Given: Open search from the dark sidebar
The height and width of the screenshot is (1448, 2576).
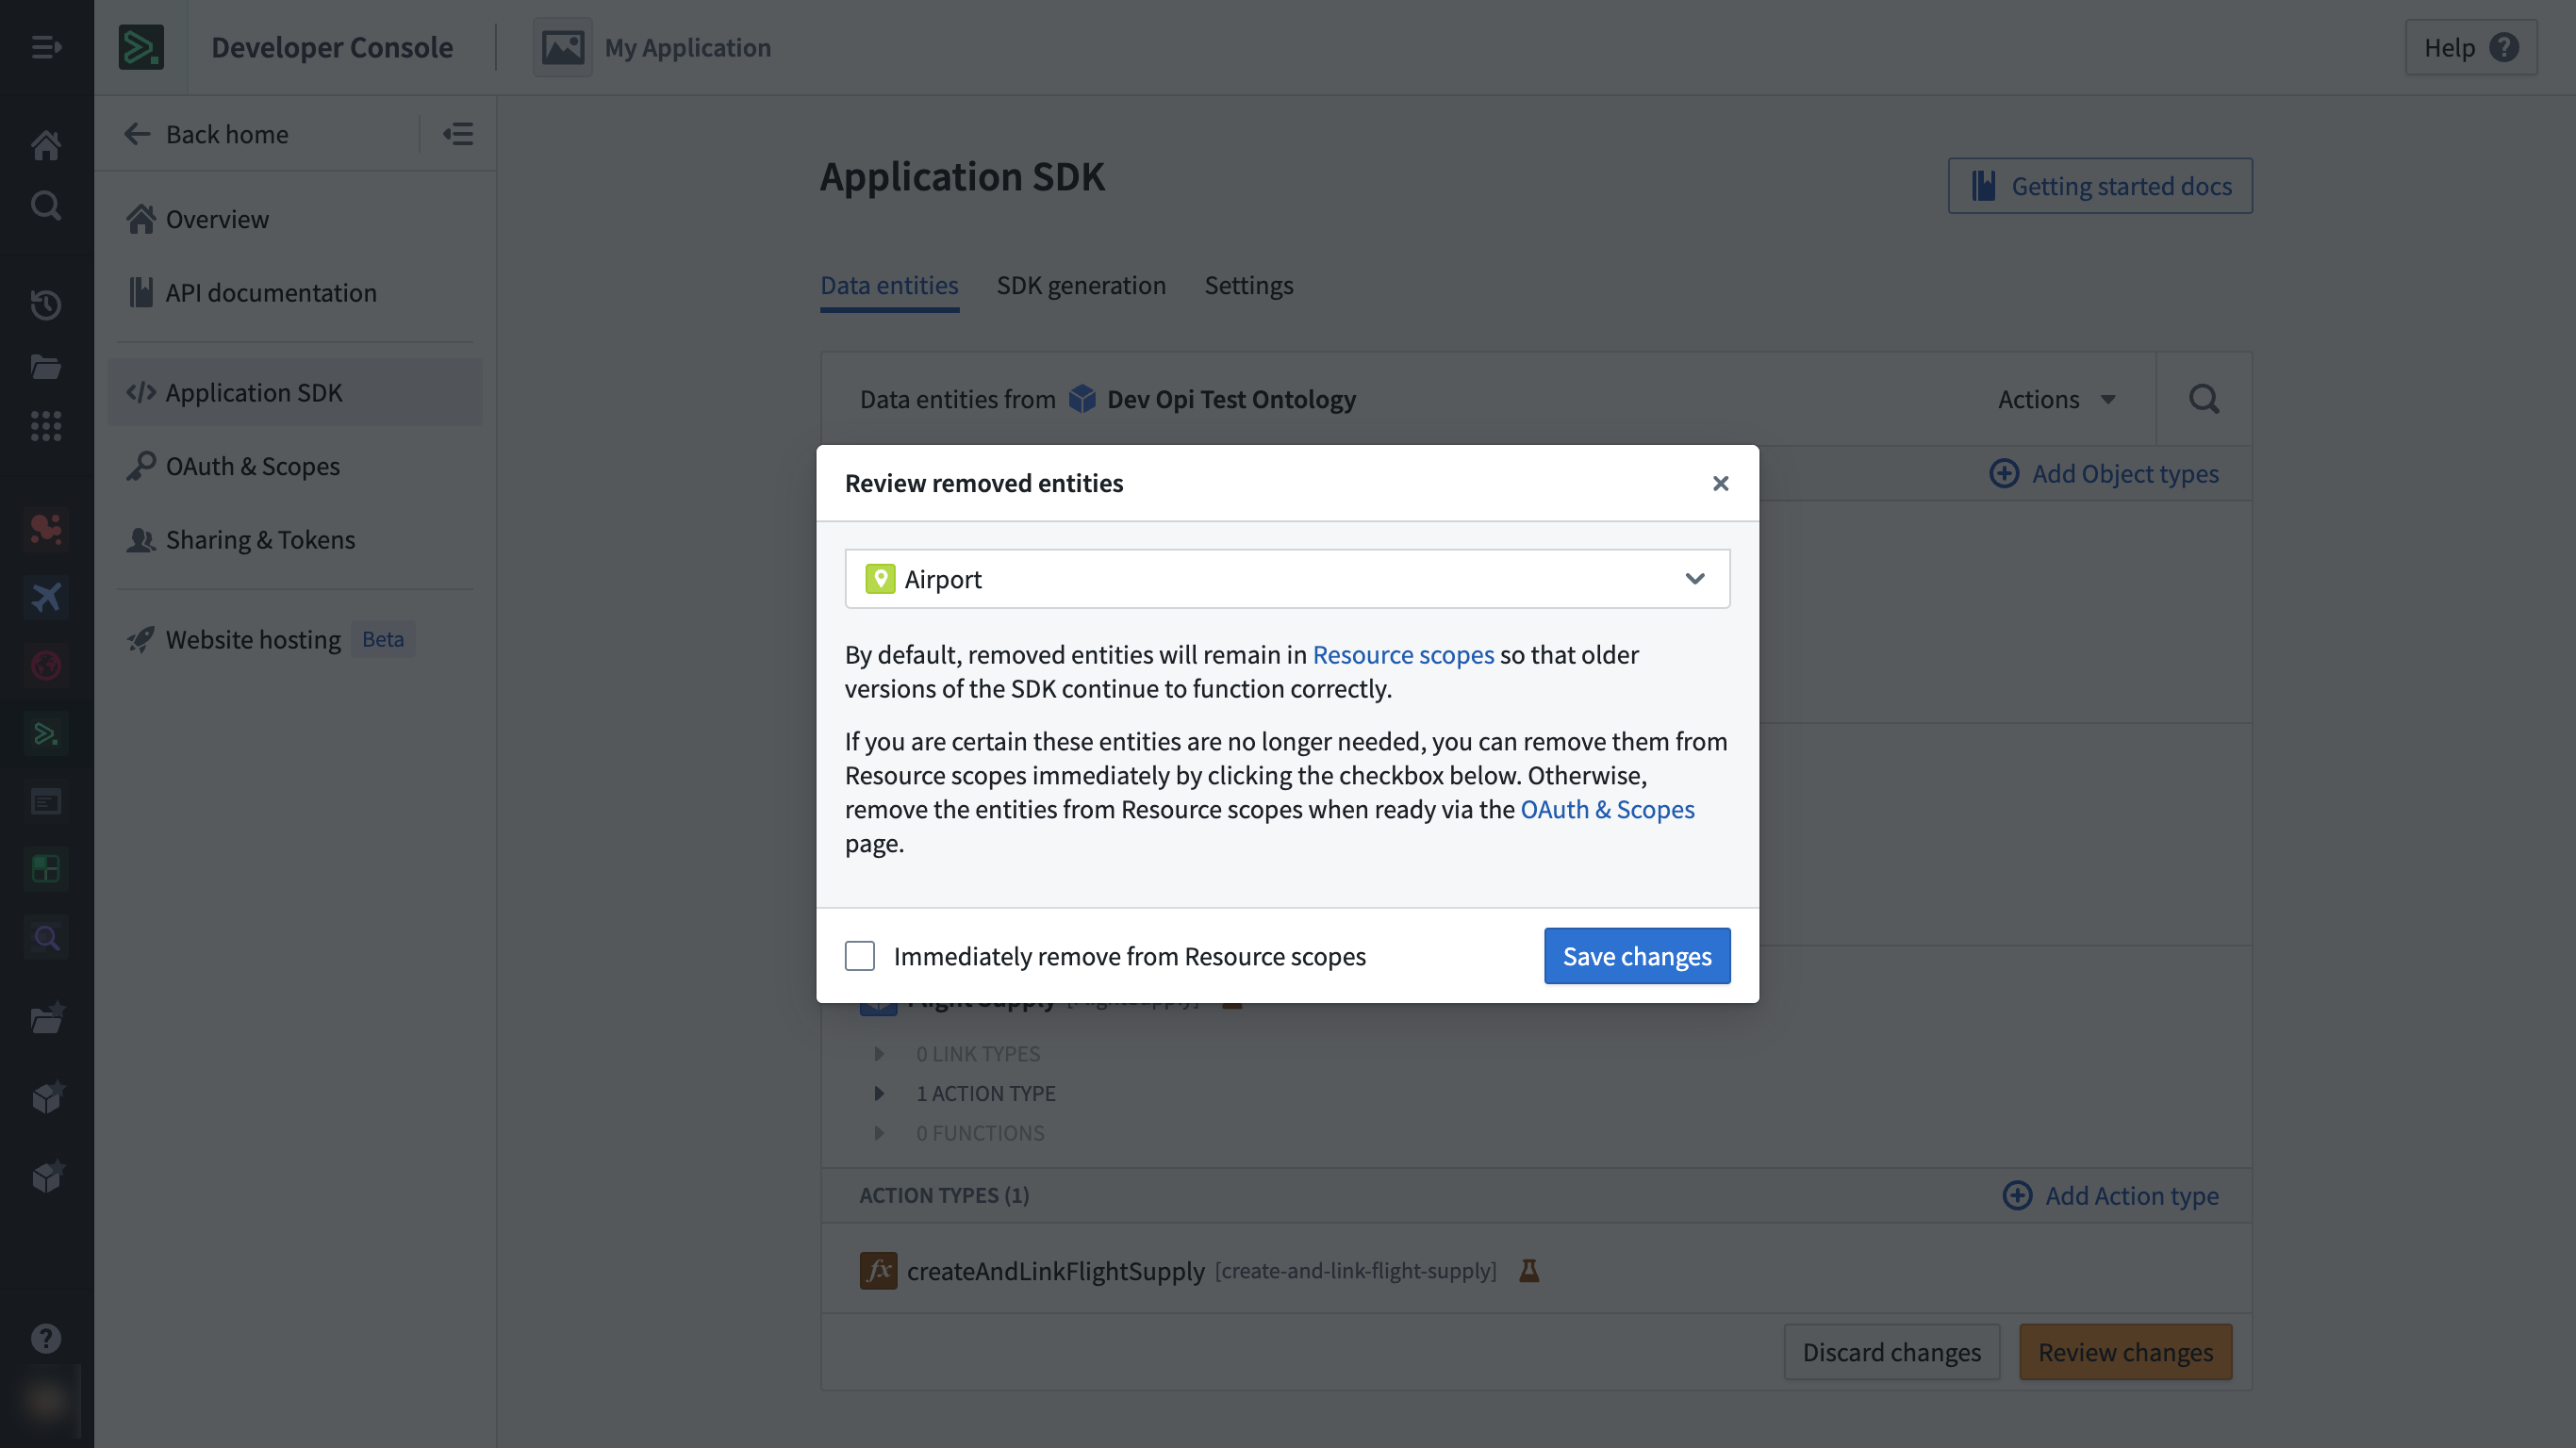Looking at the screenshot, I should pos(46,205).
